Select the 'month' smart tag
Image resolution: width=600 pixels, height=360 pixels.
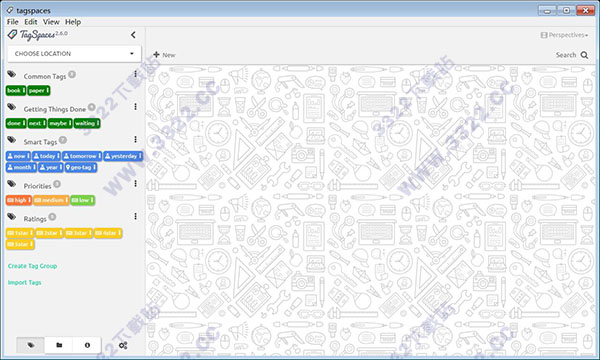point(21,167)
